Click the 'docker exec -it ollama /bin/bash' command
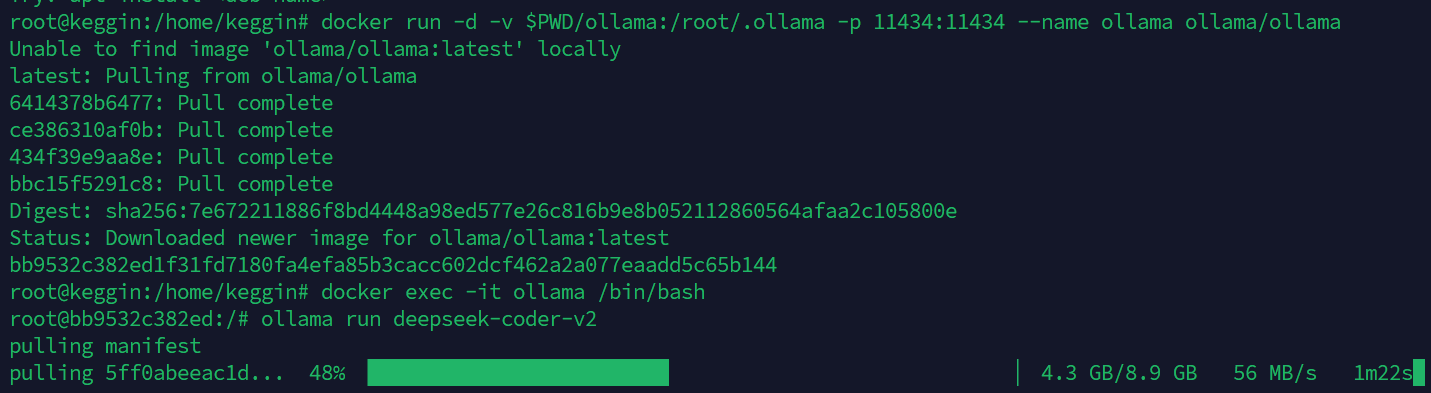The height and width of the screenshot is (393, 1431). pos(515,292)
